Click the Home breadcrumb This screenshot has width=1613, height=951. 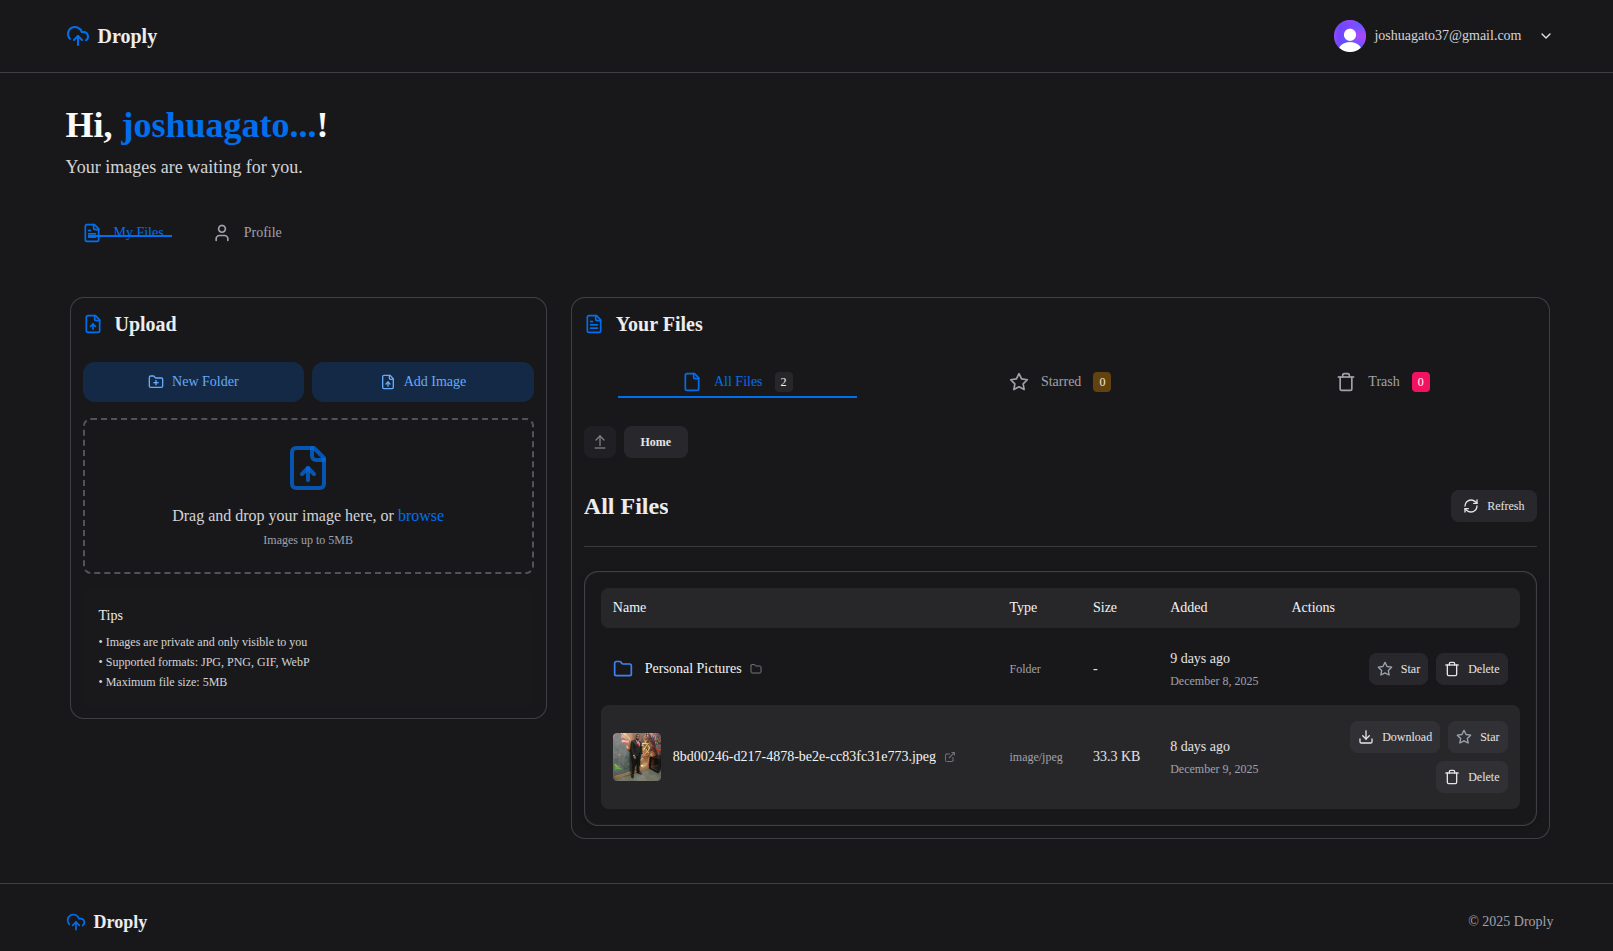tap(655, 442)
